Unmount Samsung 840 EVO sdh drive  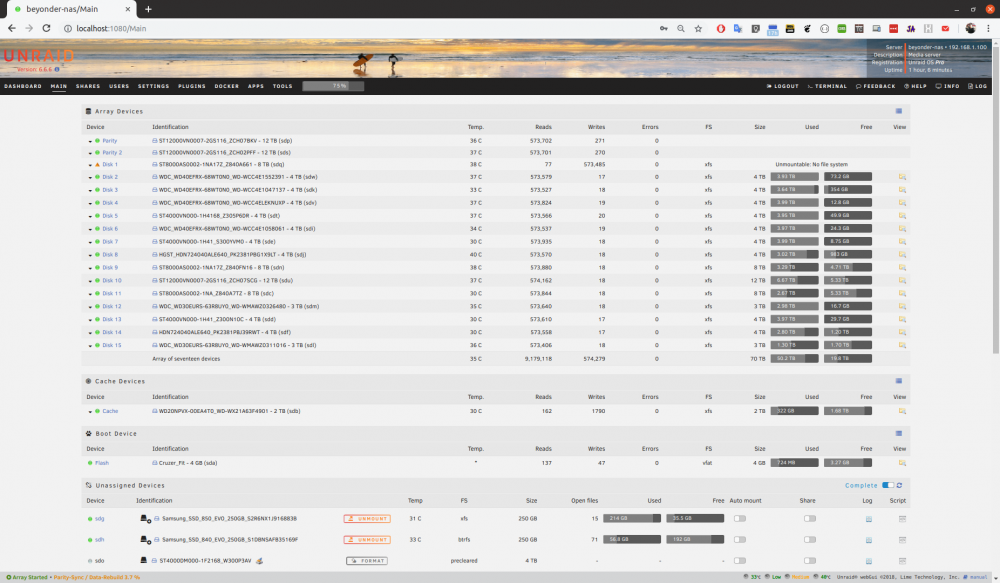click(367, 540)
